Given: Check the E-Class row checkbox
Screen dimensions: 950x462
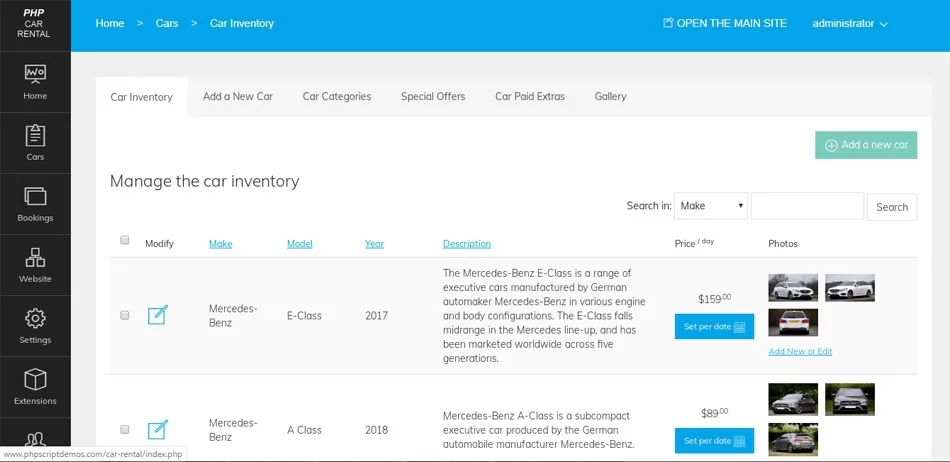Looking at the screenshot, I should 125,315.
